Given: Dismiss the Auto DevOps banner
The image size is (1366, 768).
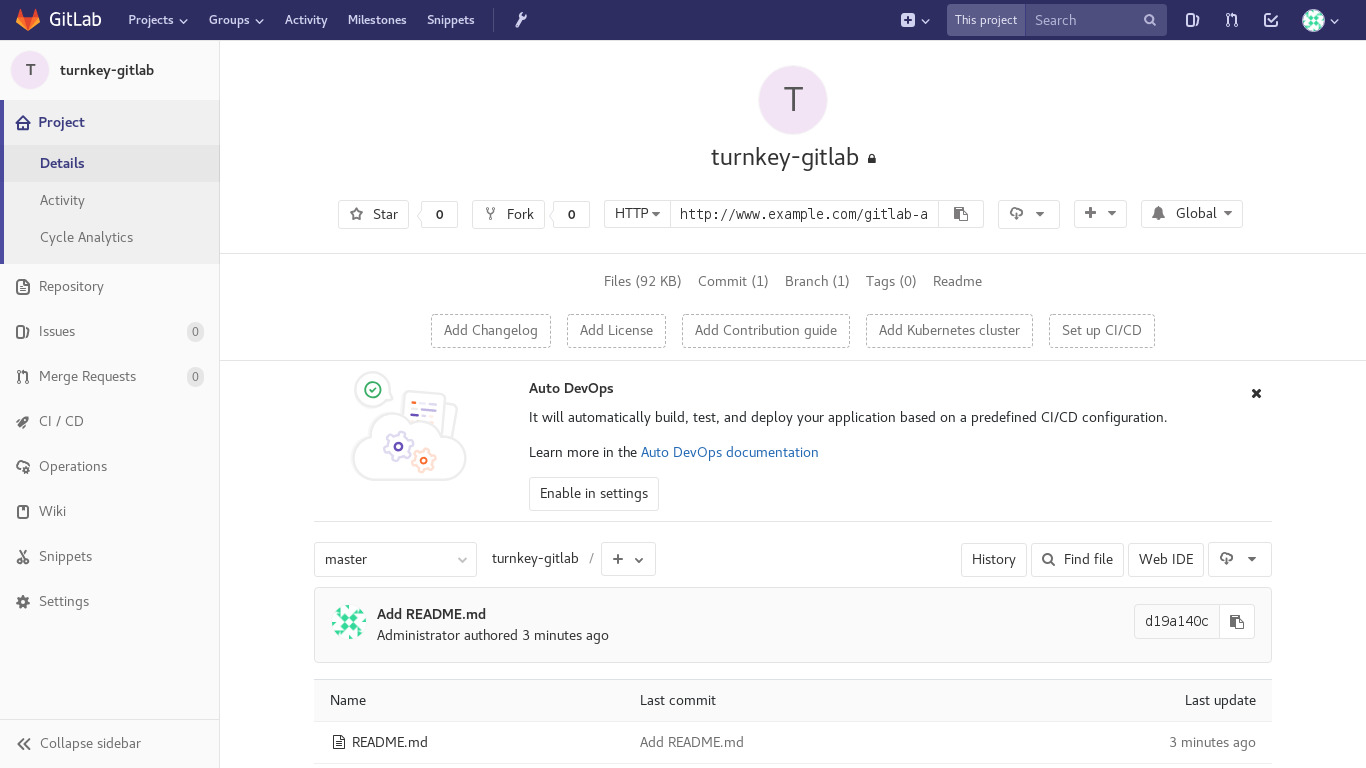Looking at the screenshot, I should (1256, 394).
